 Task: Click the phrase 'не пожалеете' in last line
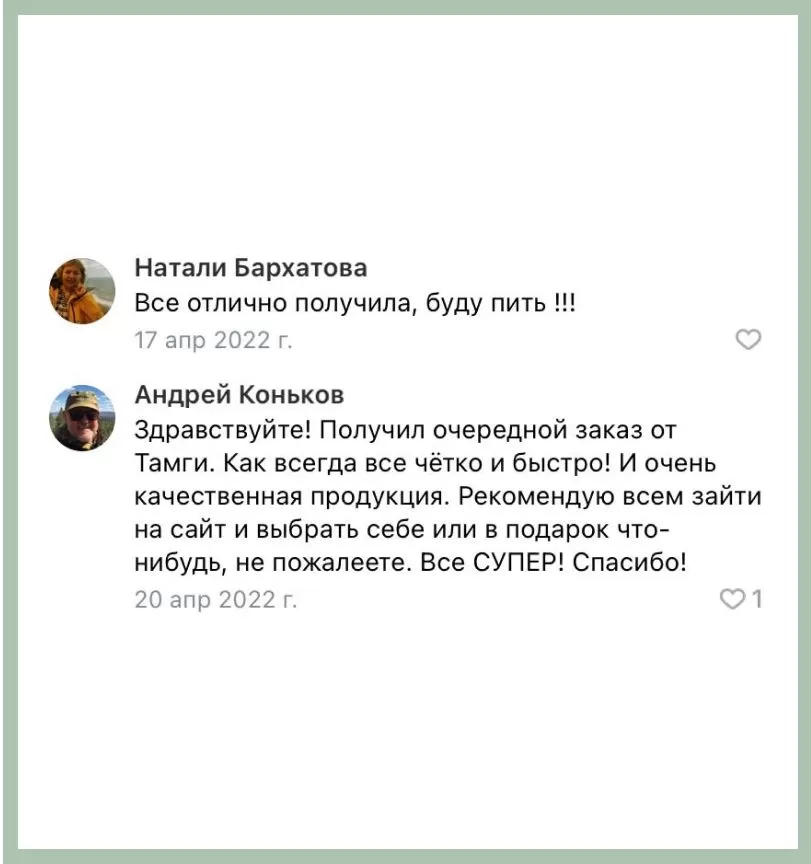pyautogui.click(x=323, y=563)
